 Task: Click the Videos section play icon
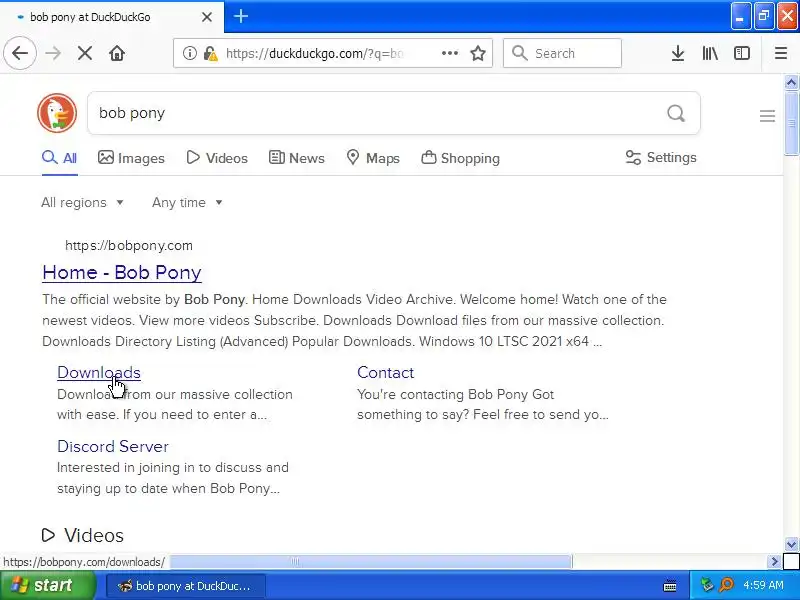pyautogui.click(x=48, y=535)
